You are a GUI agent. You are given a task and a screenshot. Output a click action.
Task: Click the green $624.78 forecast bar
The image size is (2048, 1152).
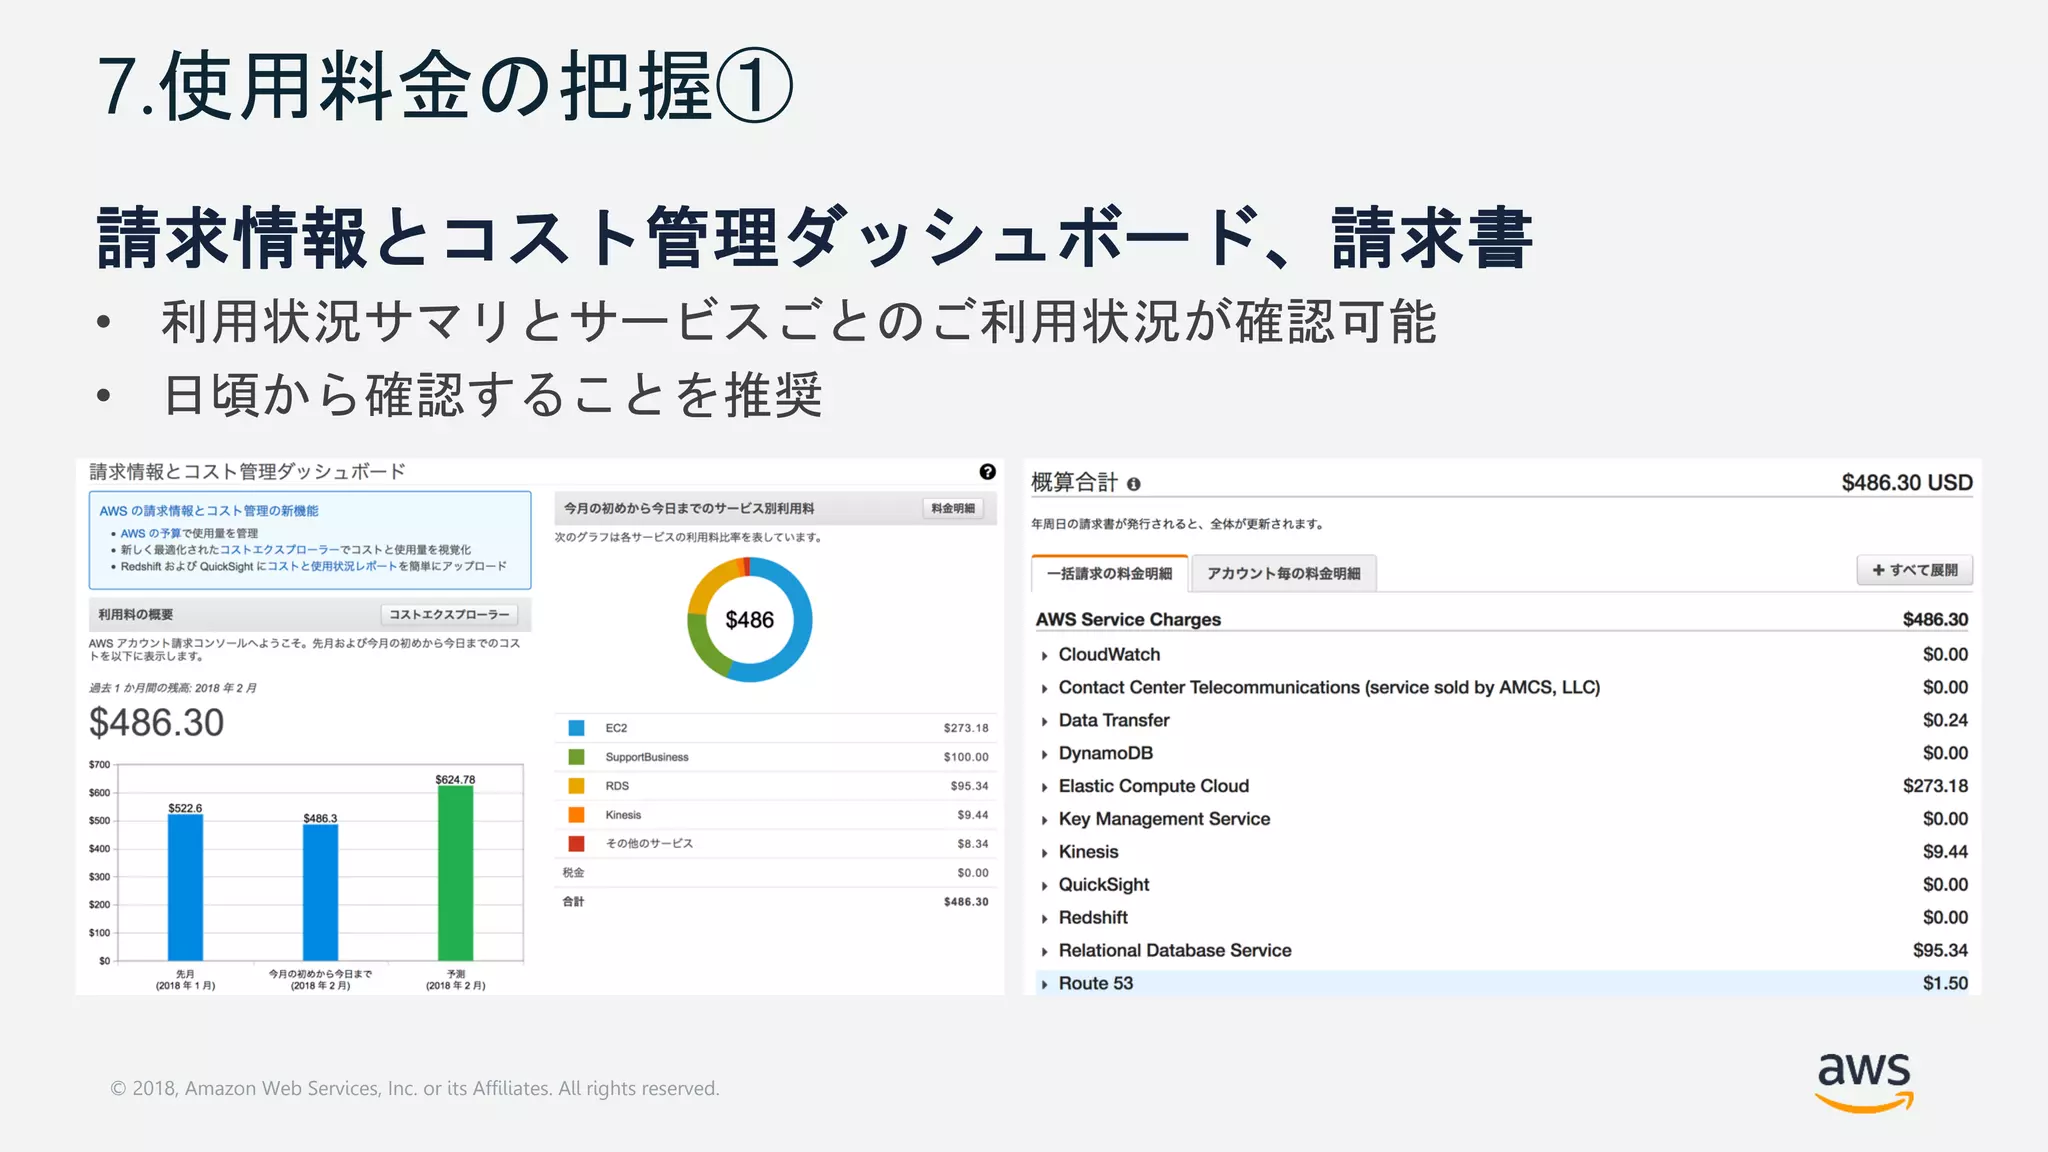(x=455, y=873)
